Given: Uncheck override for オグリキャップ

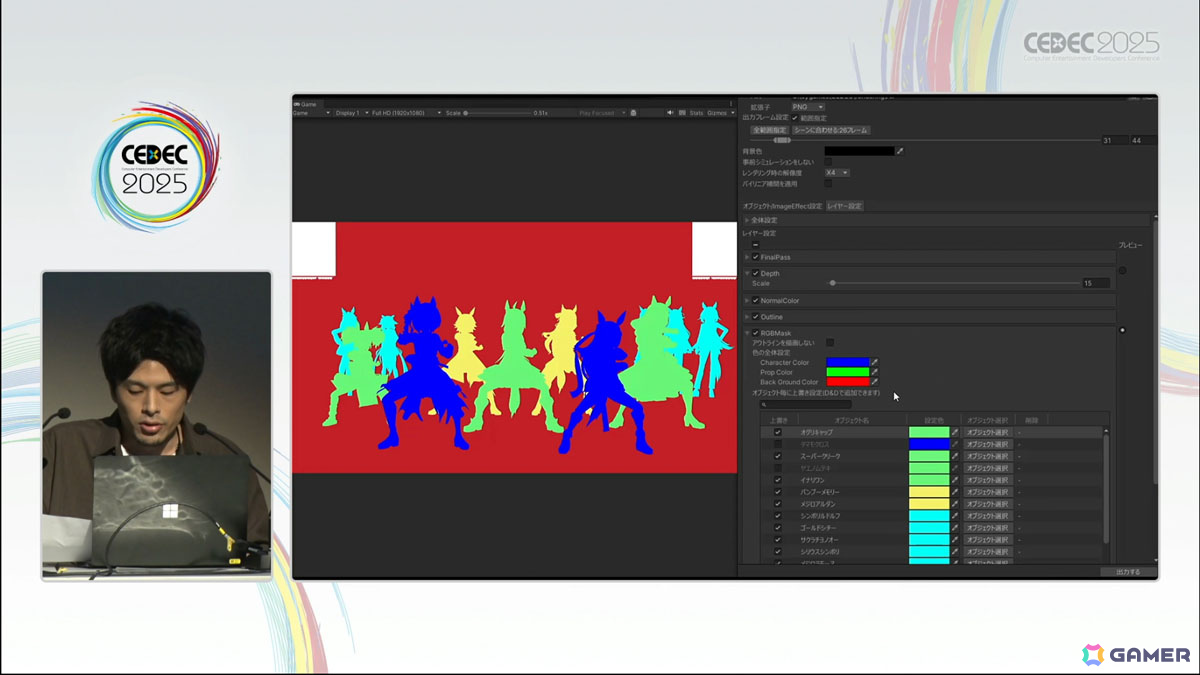Looking at the screenshot, I should click(x=778, y=432).
